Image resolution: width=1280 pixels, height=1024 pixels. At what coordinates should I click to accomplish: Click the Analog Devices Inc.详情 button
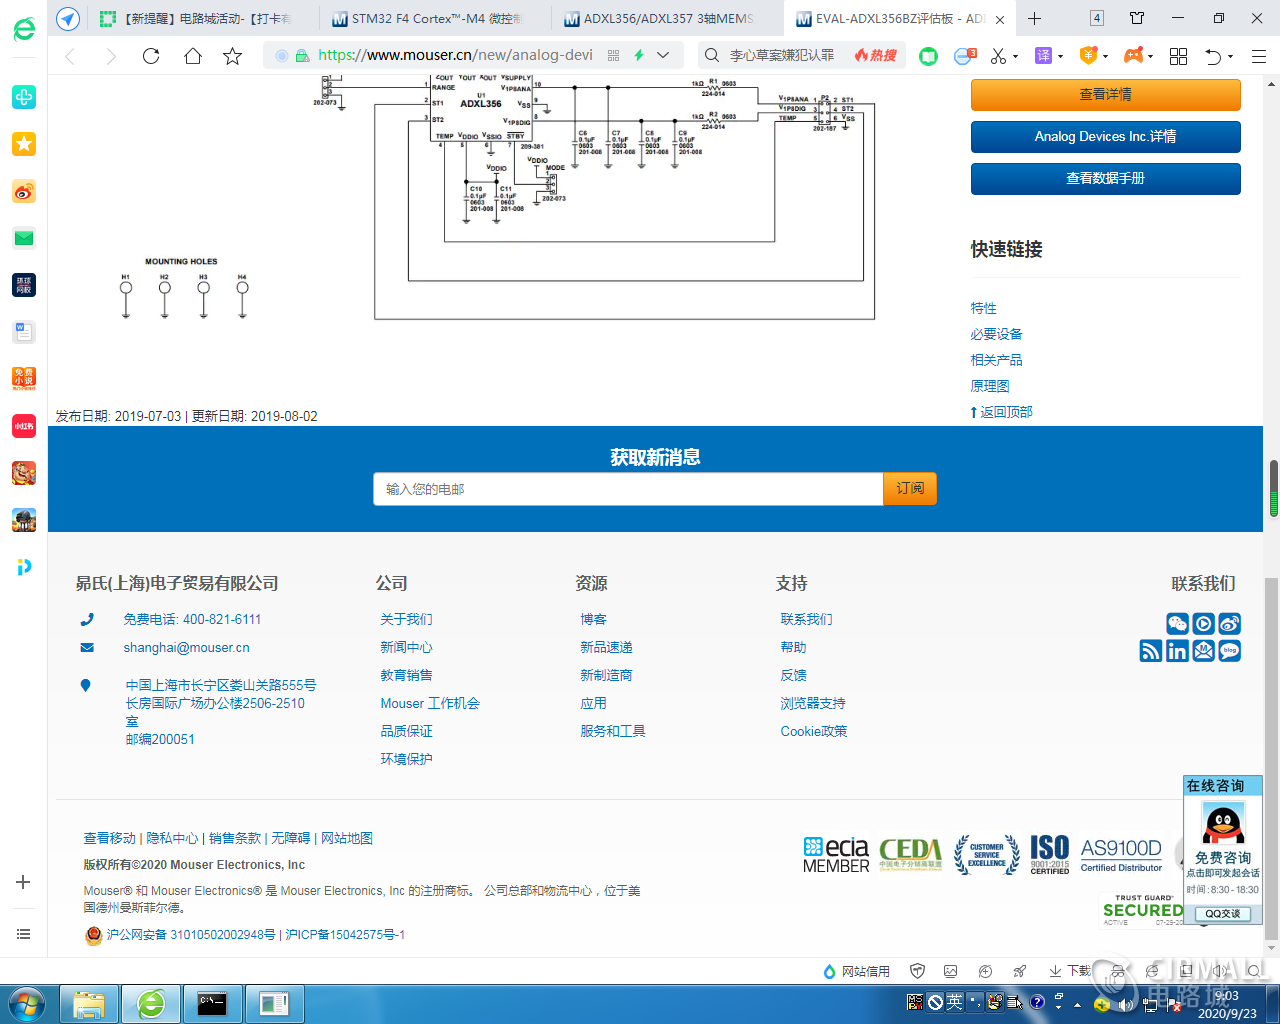tap(1105, 137)
